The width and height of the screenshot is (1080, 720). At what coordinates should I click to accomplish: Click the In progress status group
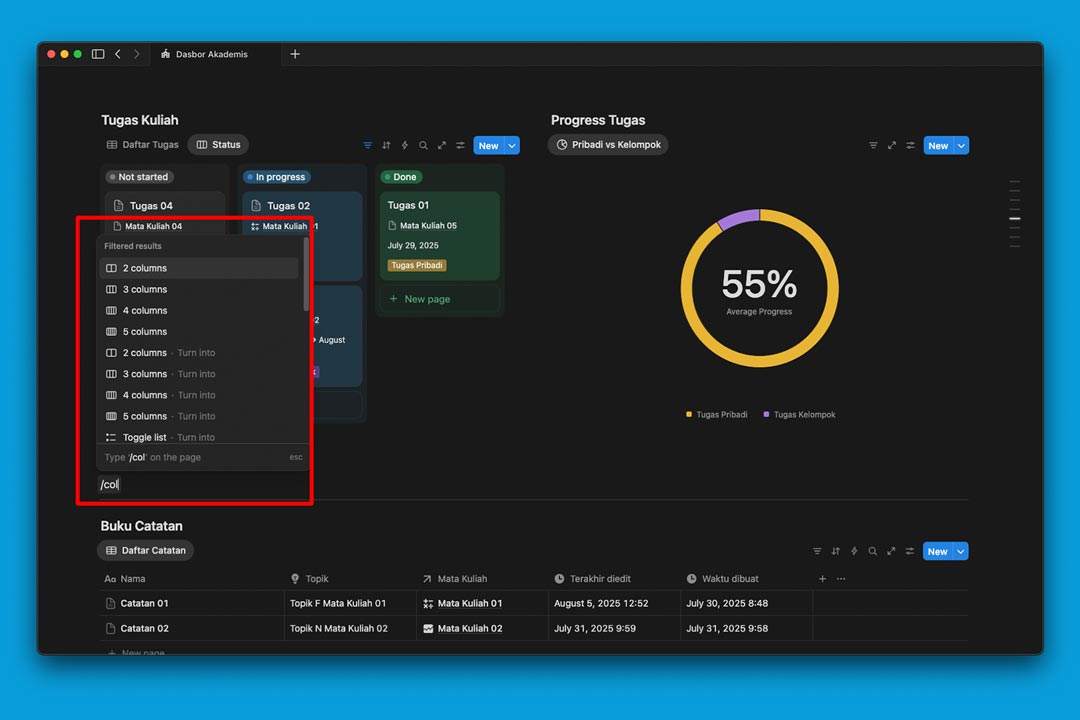click(x=276, y=177)
